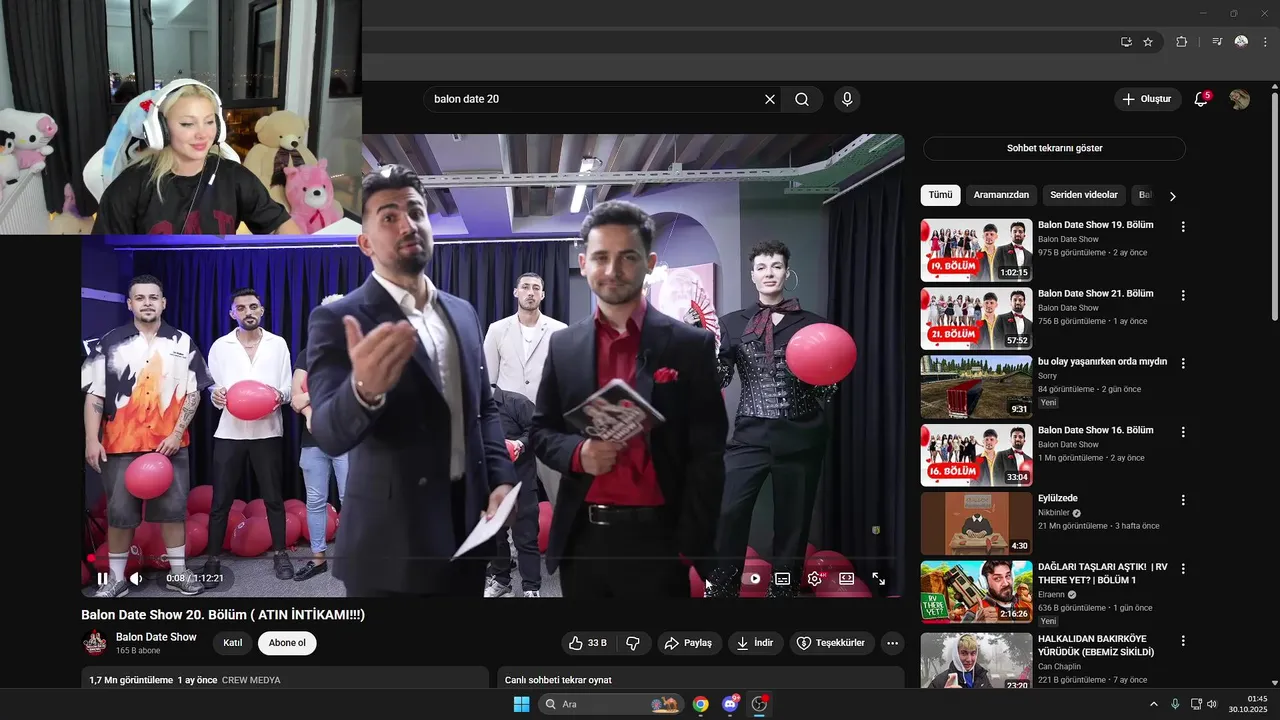Open Balon Date Show 19. Bölüm thumbnail

tap(976, 250)
